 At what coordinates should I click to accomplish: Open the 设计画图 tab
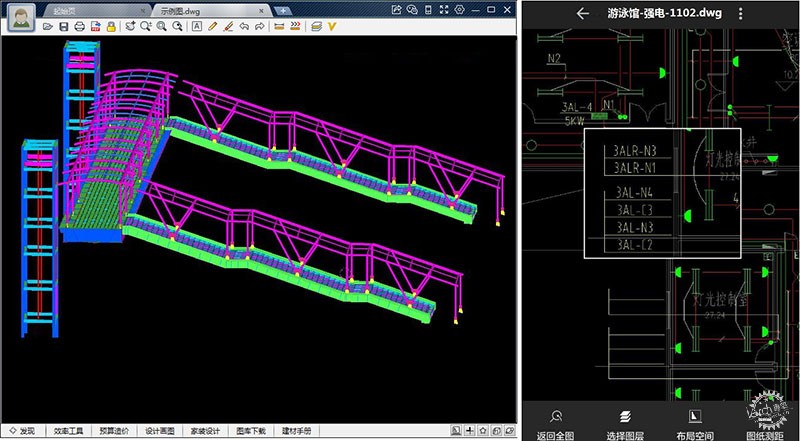click(160, 431)
